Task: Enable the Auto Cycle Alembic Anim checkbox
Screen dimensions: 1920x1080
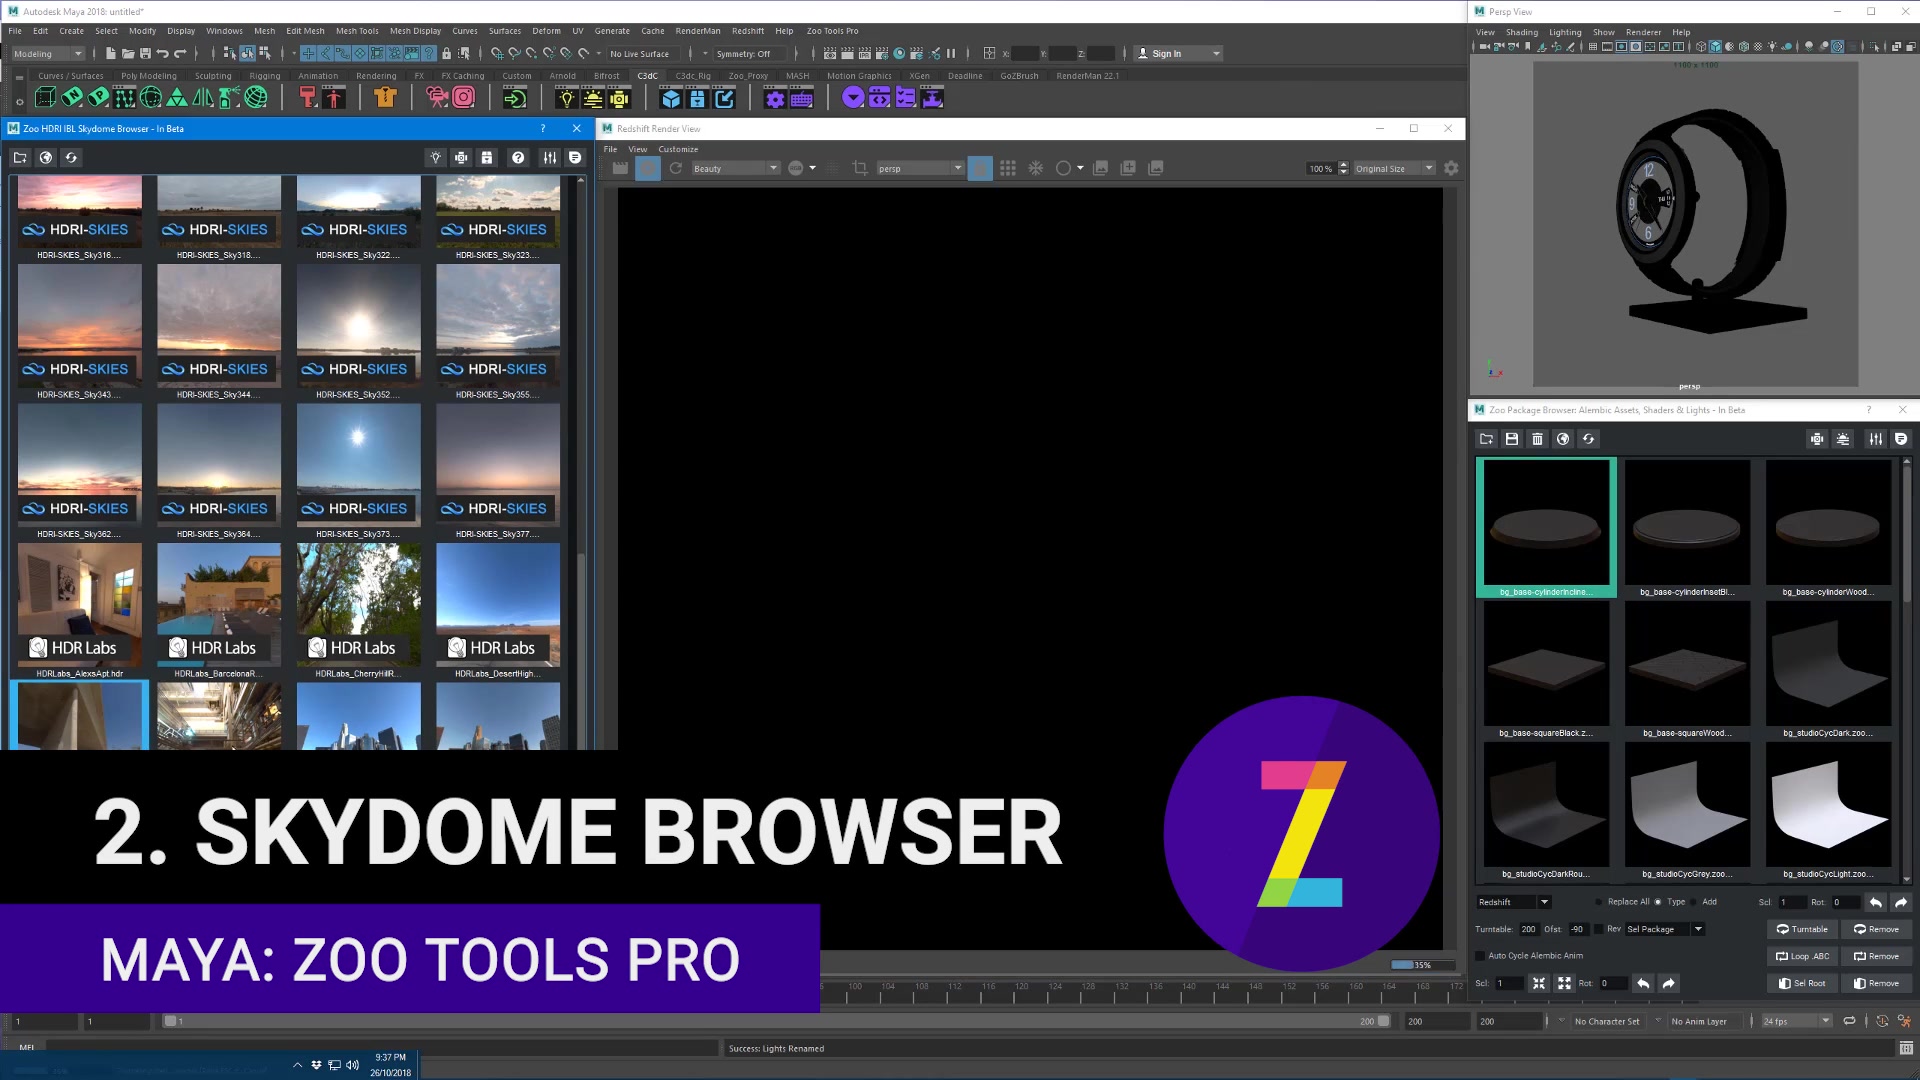Action: 1480,955
